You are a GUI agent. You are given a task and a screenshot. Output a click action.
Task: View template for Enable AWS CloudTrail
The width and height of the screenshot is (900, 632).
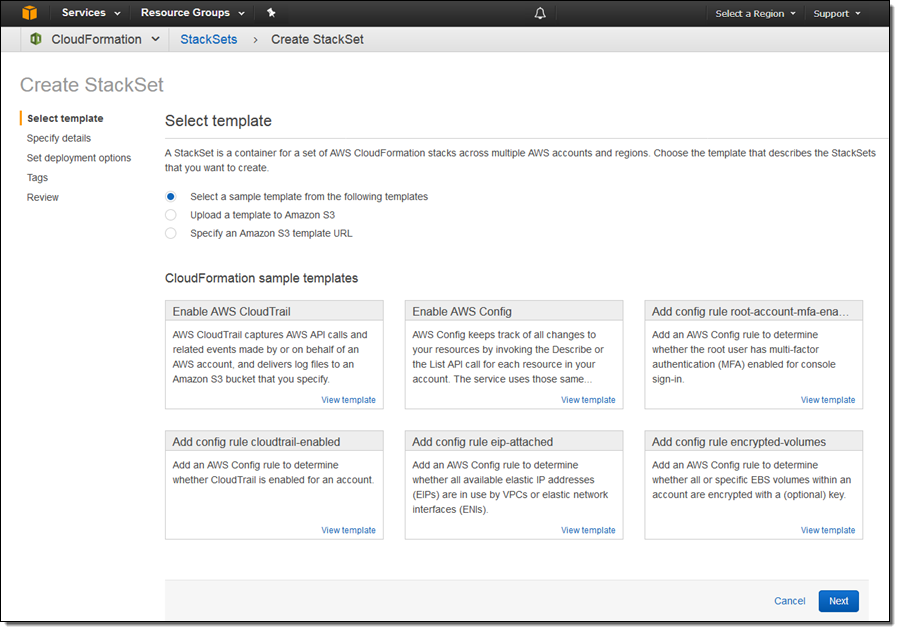[x=348, y=400]
